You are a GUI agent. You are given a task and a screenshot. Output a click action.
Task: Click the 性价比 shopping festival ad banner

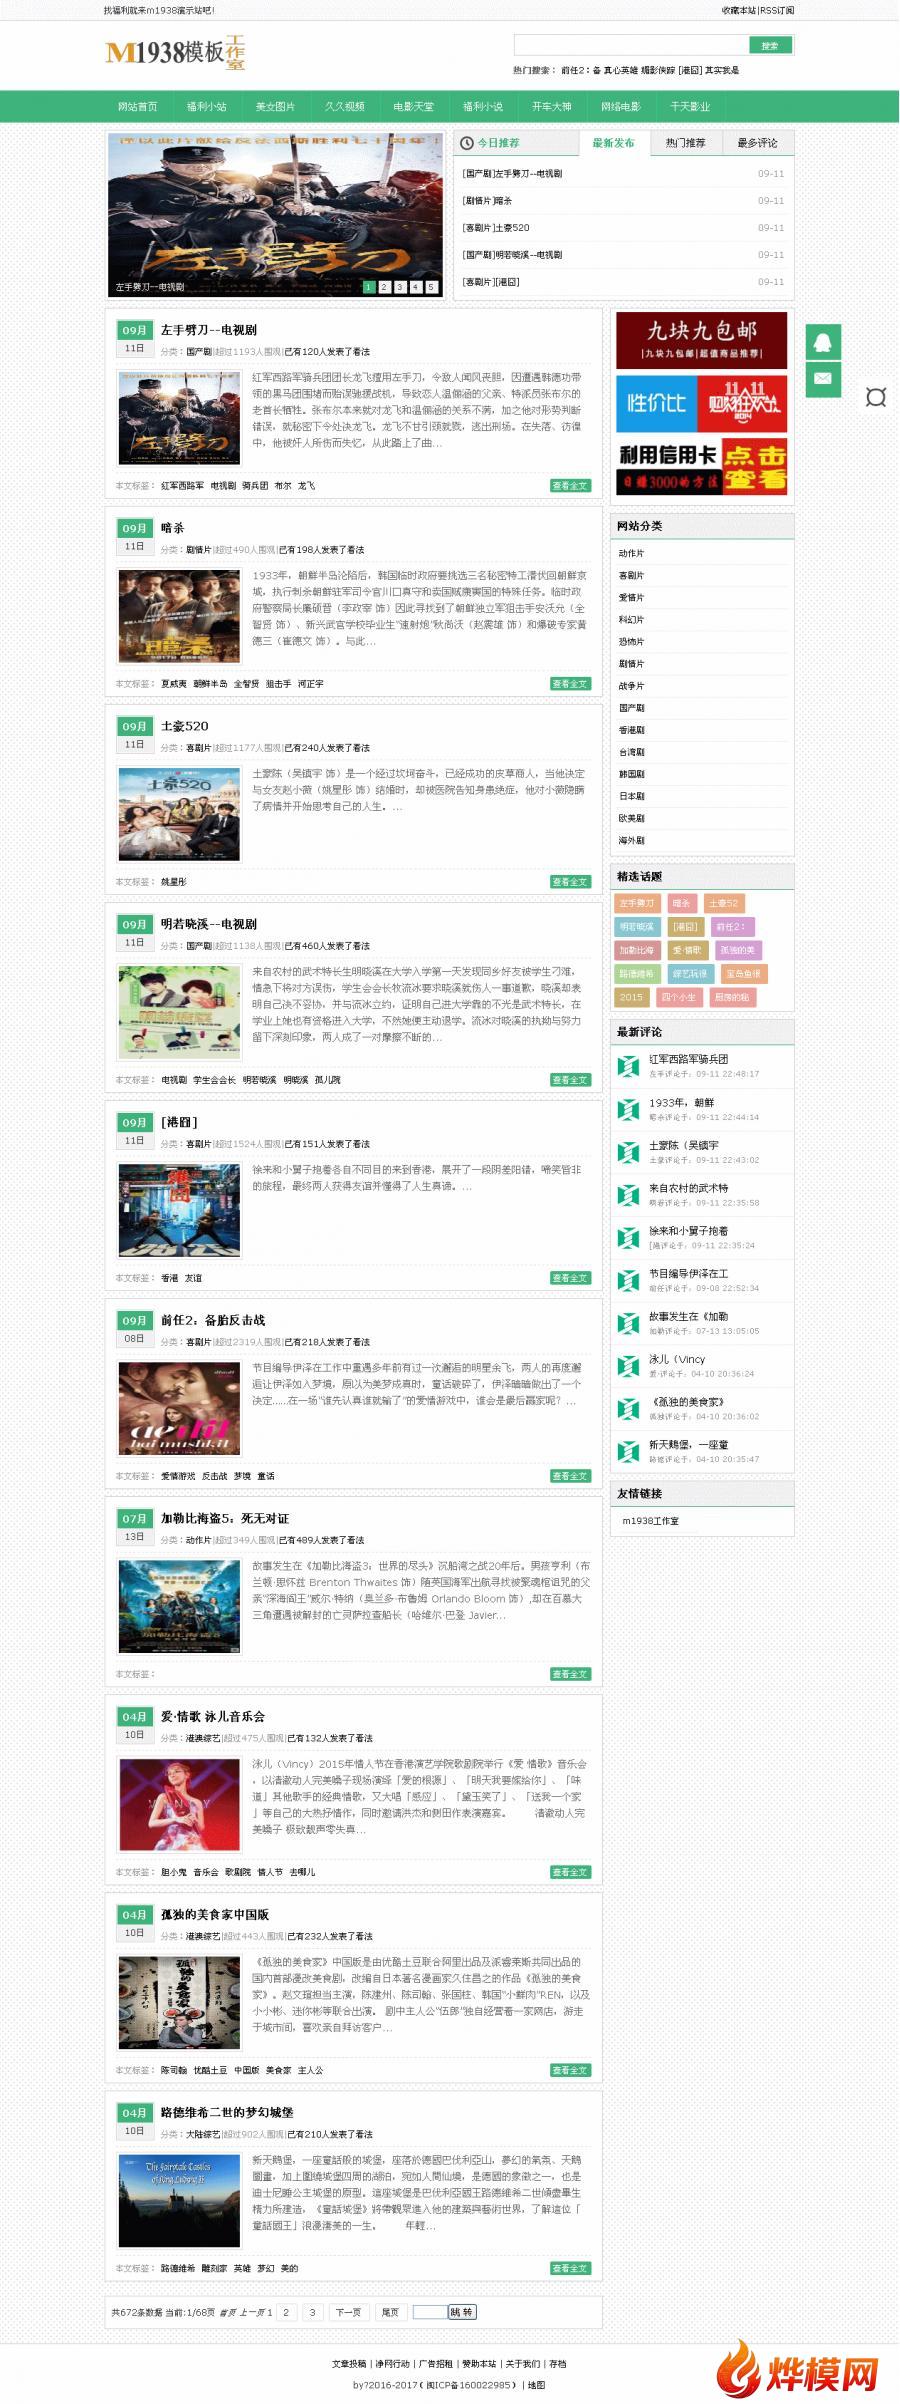click(x=701, y=403)
